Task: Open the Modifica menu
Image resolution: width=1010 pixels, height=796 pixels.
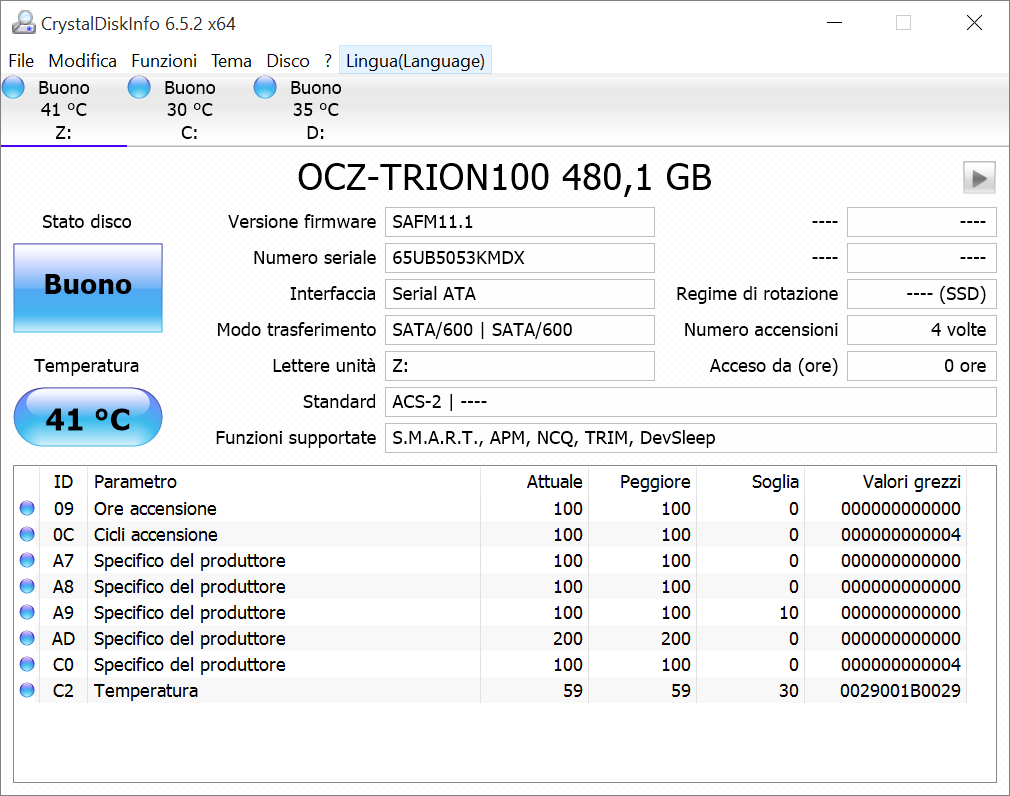Action: (82, 61)
